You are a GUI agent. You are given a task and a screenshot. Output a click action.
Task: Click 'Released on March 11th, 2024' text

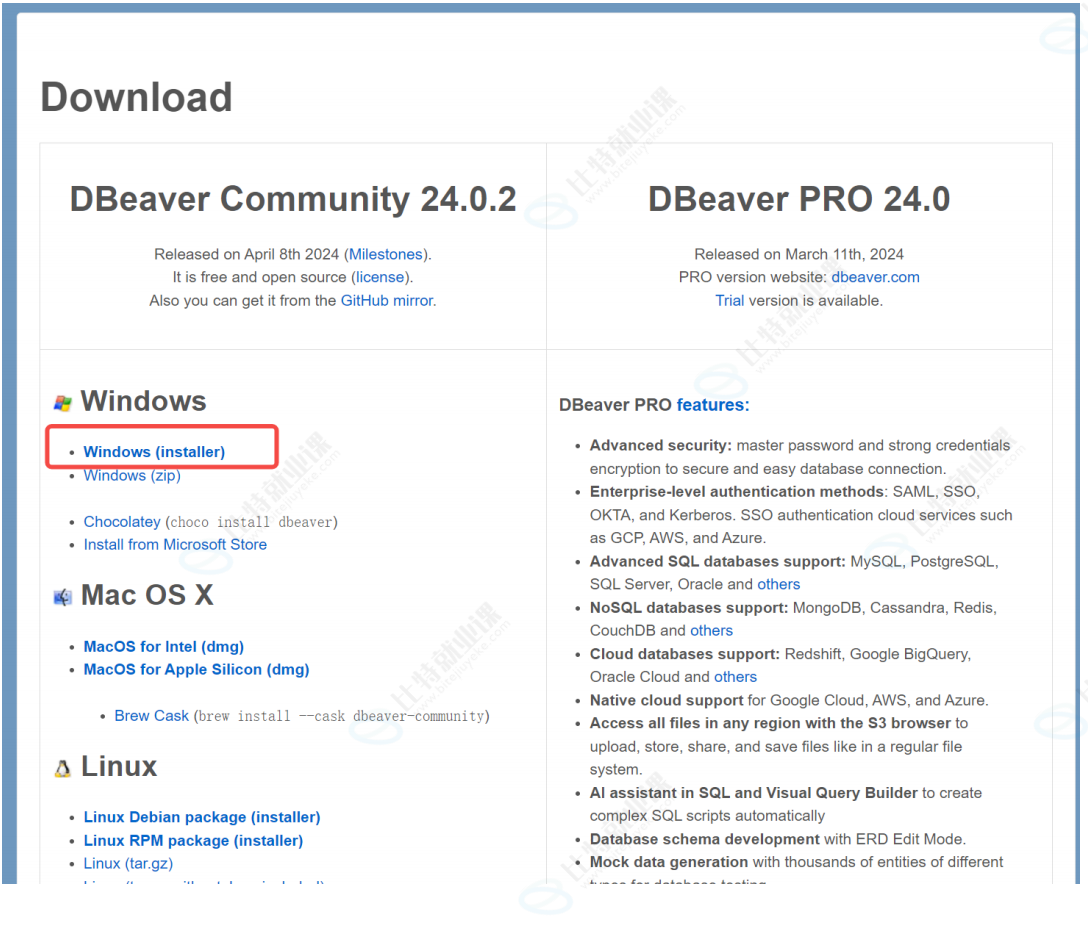(x=799, y=254)
